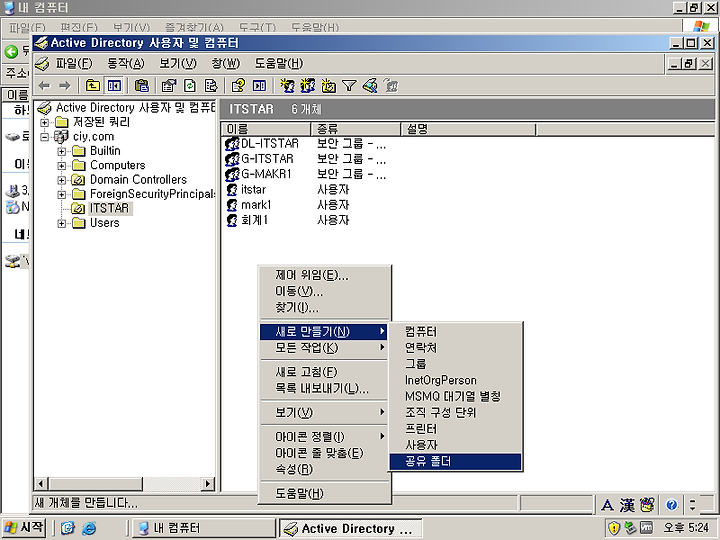Click security shield tray icon
This screenshot has height=540, width=720.
coord(614,528)
